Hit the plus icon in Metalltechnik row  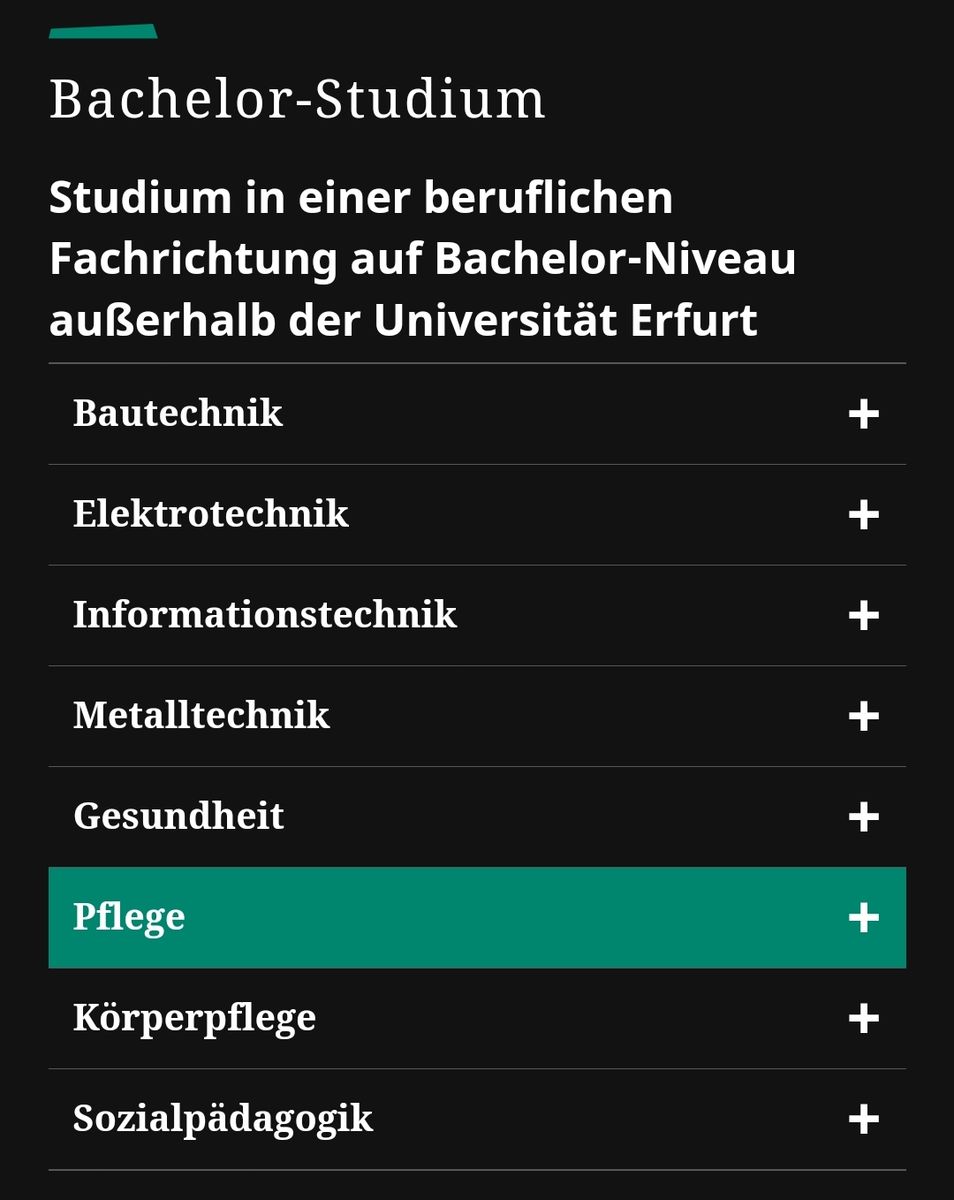tap(863, 716)
